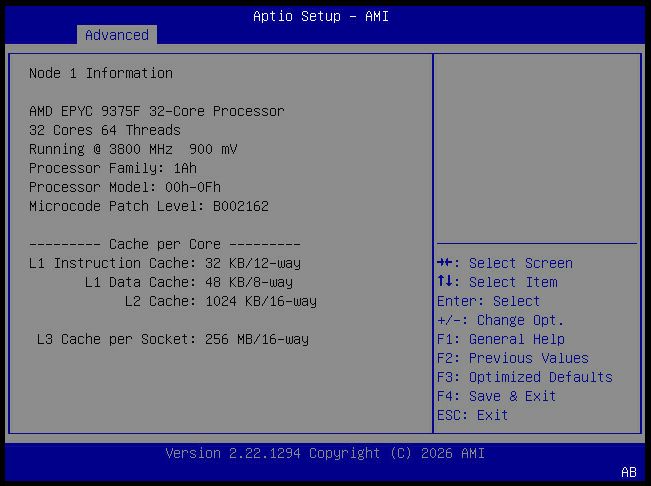Click F1: General Help hint

point(501,339)
